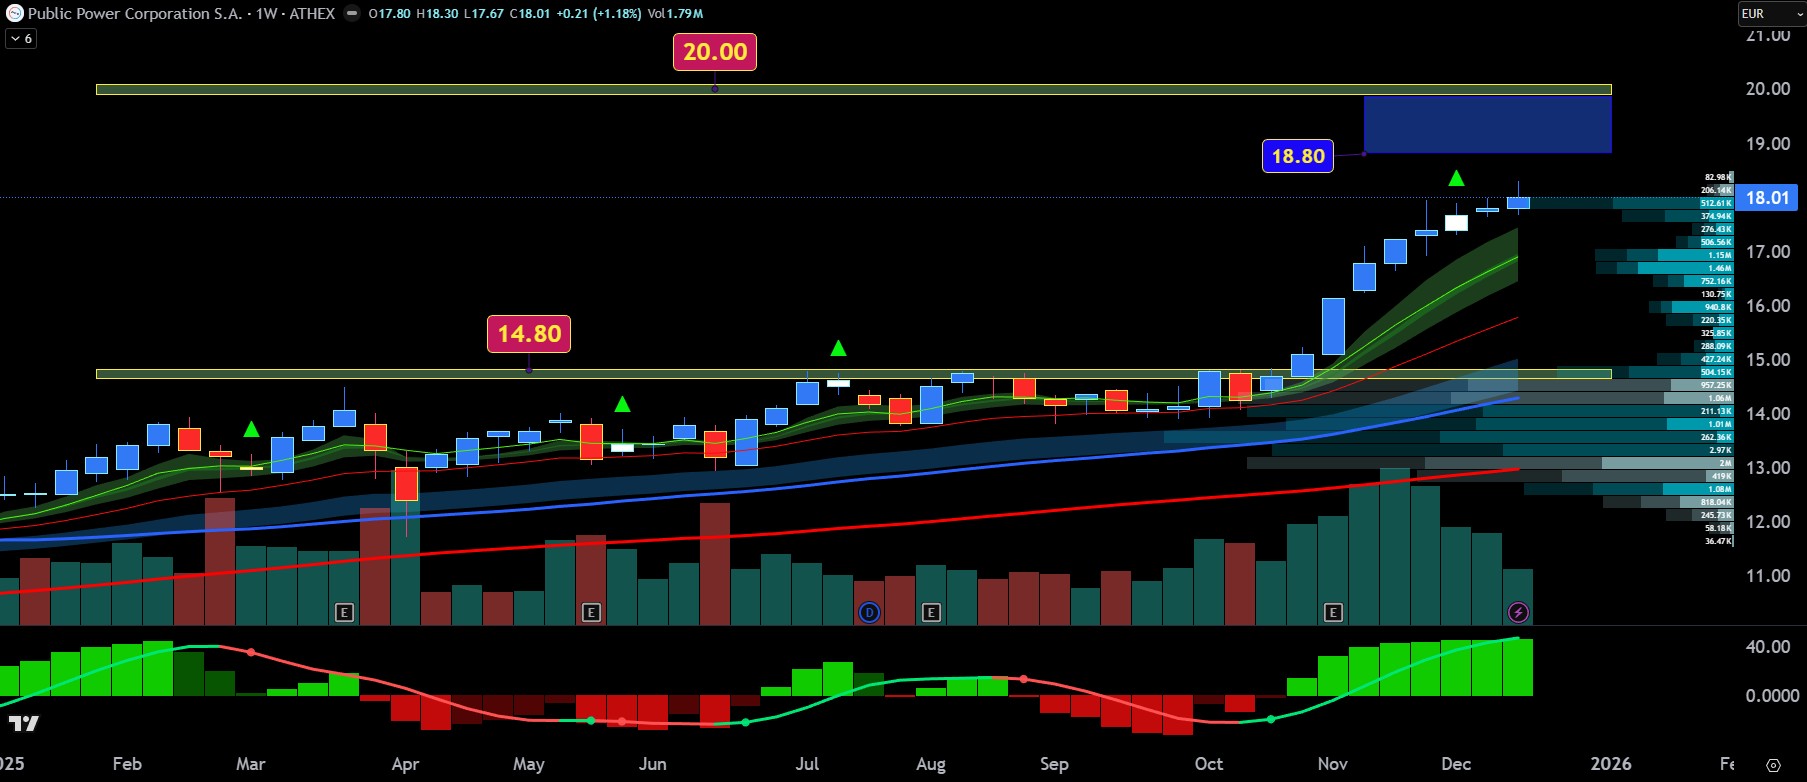Image resolution: width=1807 pixels, height=782 pixels.
Task: Click the 1W interval in the chart title
Action: tap(266, 14)
